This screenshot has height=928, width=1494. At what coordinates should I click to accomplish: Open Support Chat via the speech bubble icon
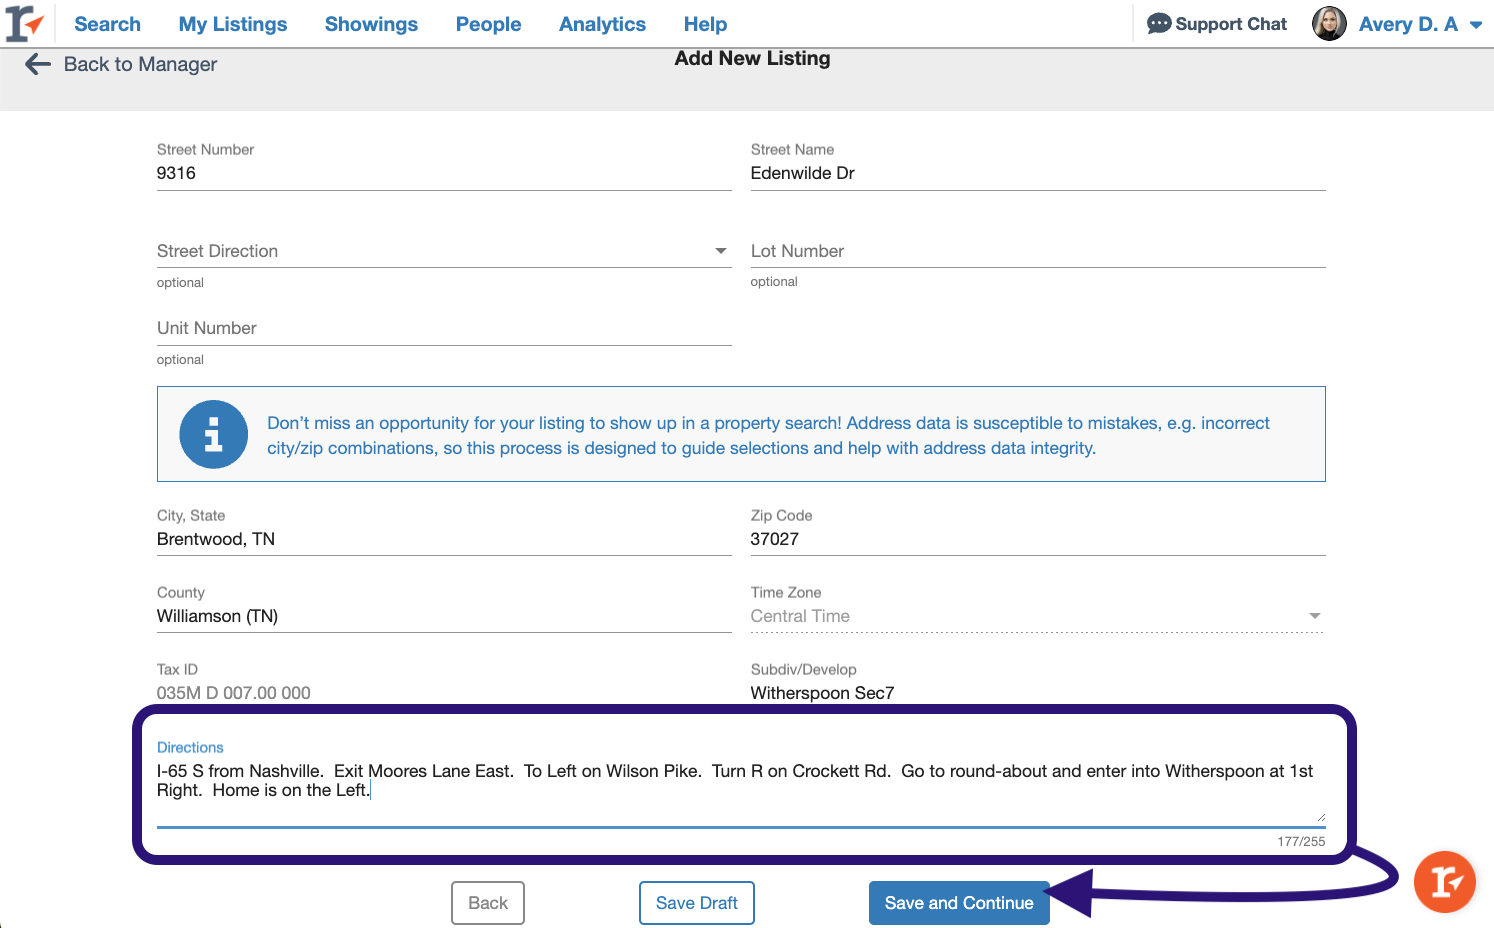tap(1159, 23)
